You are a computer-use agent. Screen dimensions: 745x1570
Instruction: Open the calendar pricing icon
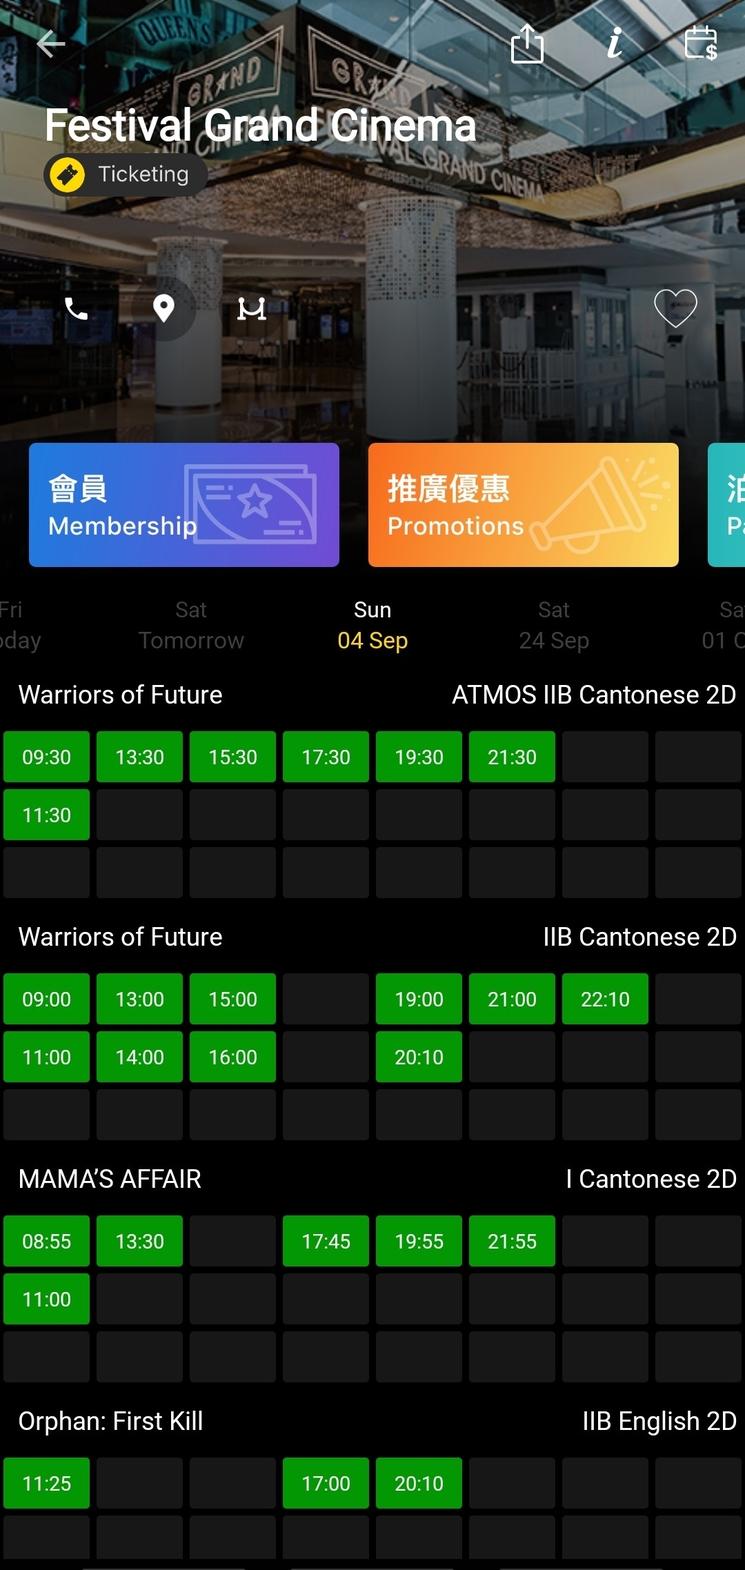pos(700,44)
